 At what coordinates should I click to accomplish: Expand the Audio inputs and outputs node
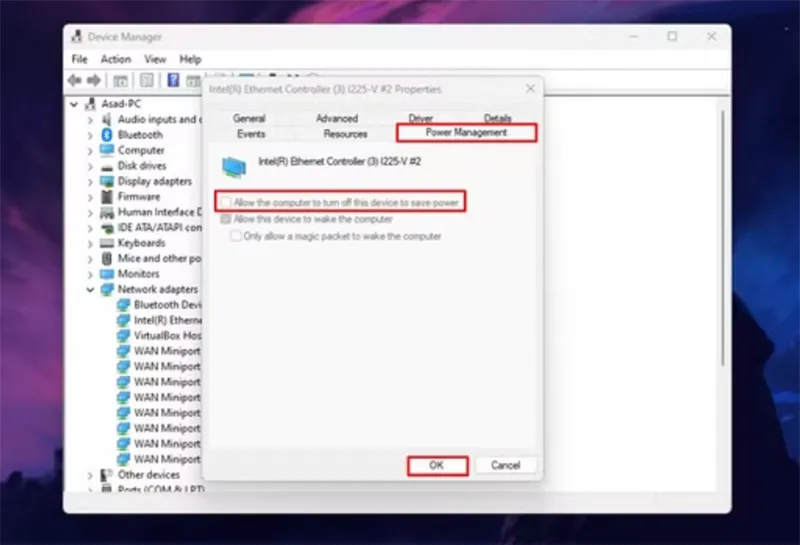[90, 120]
